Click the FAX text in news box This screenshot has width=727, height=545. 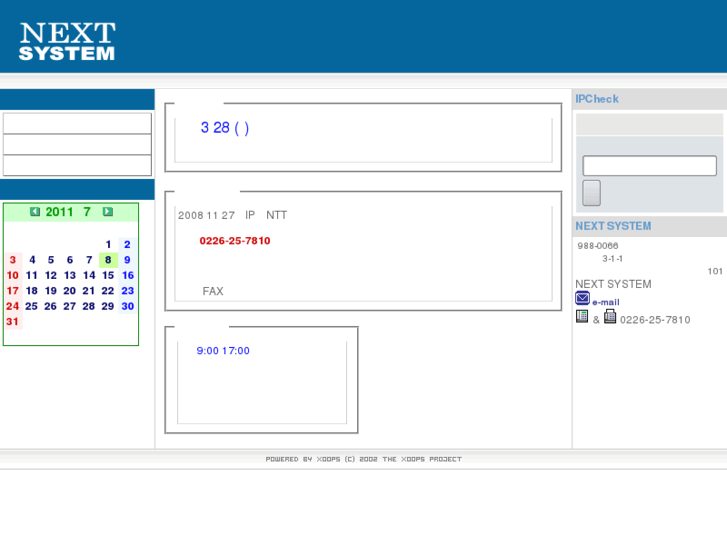pyautogui.click(x=213, y=291)
